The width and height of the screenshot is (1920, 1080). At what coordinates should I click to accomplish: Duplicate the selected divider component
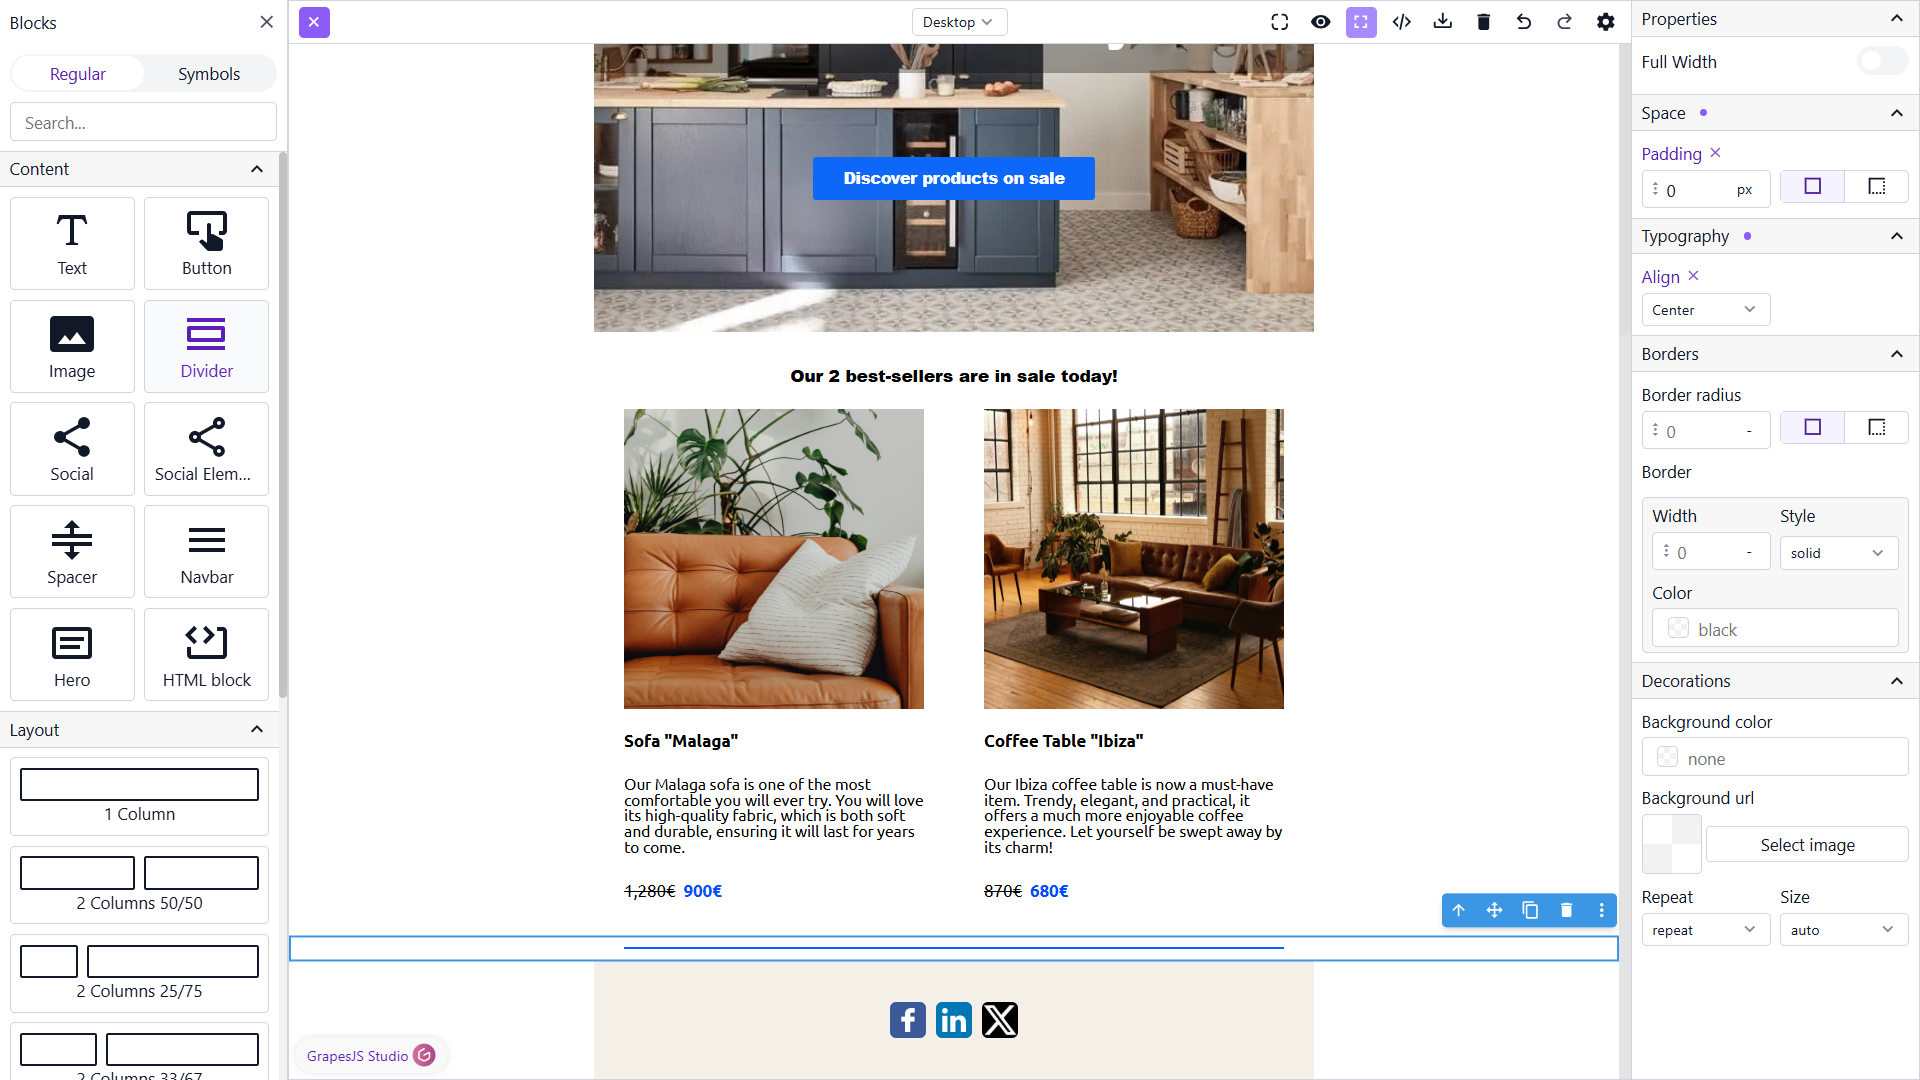tap(1530, 910)
